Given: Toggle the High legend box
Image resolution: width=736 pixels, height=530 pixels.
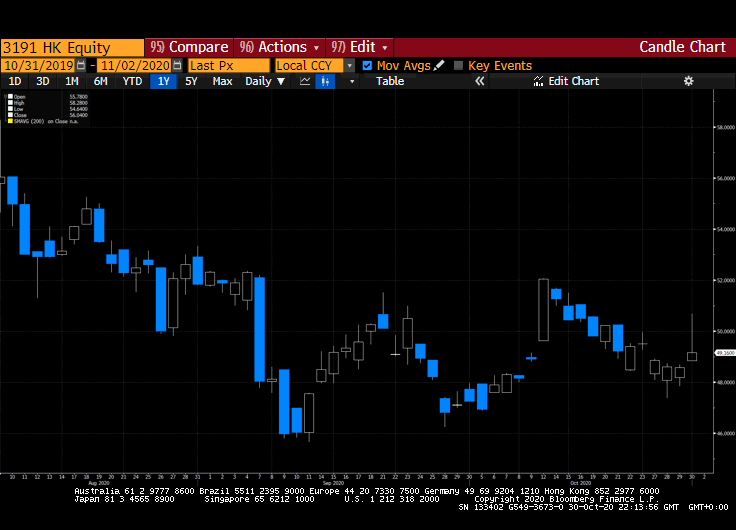Looking at the screenshot, I should pyautogui.click(x=10, y=103).
